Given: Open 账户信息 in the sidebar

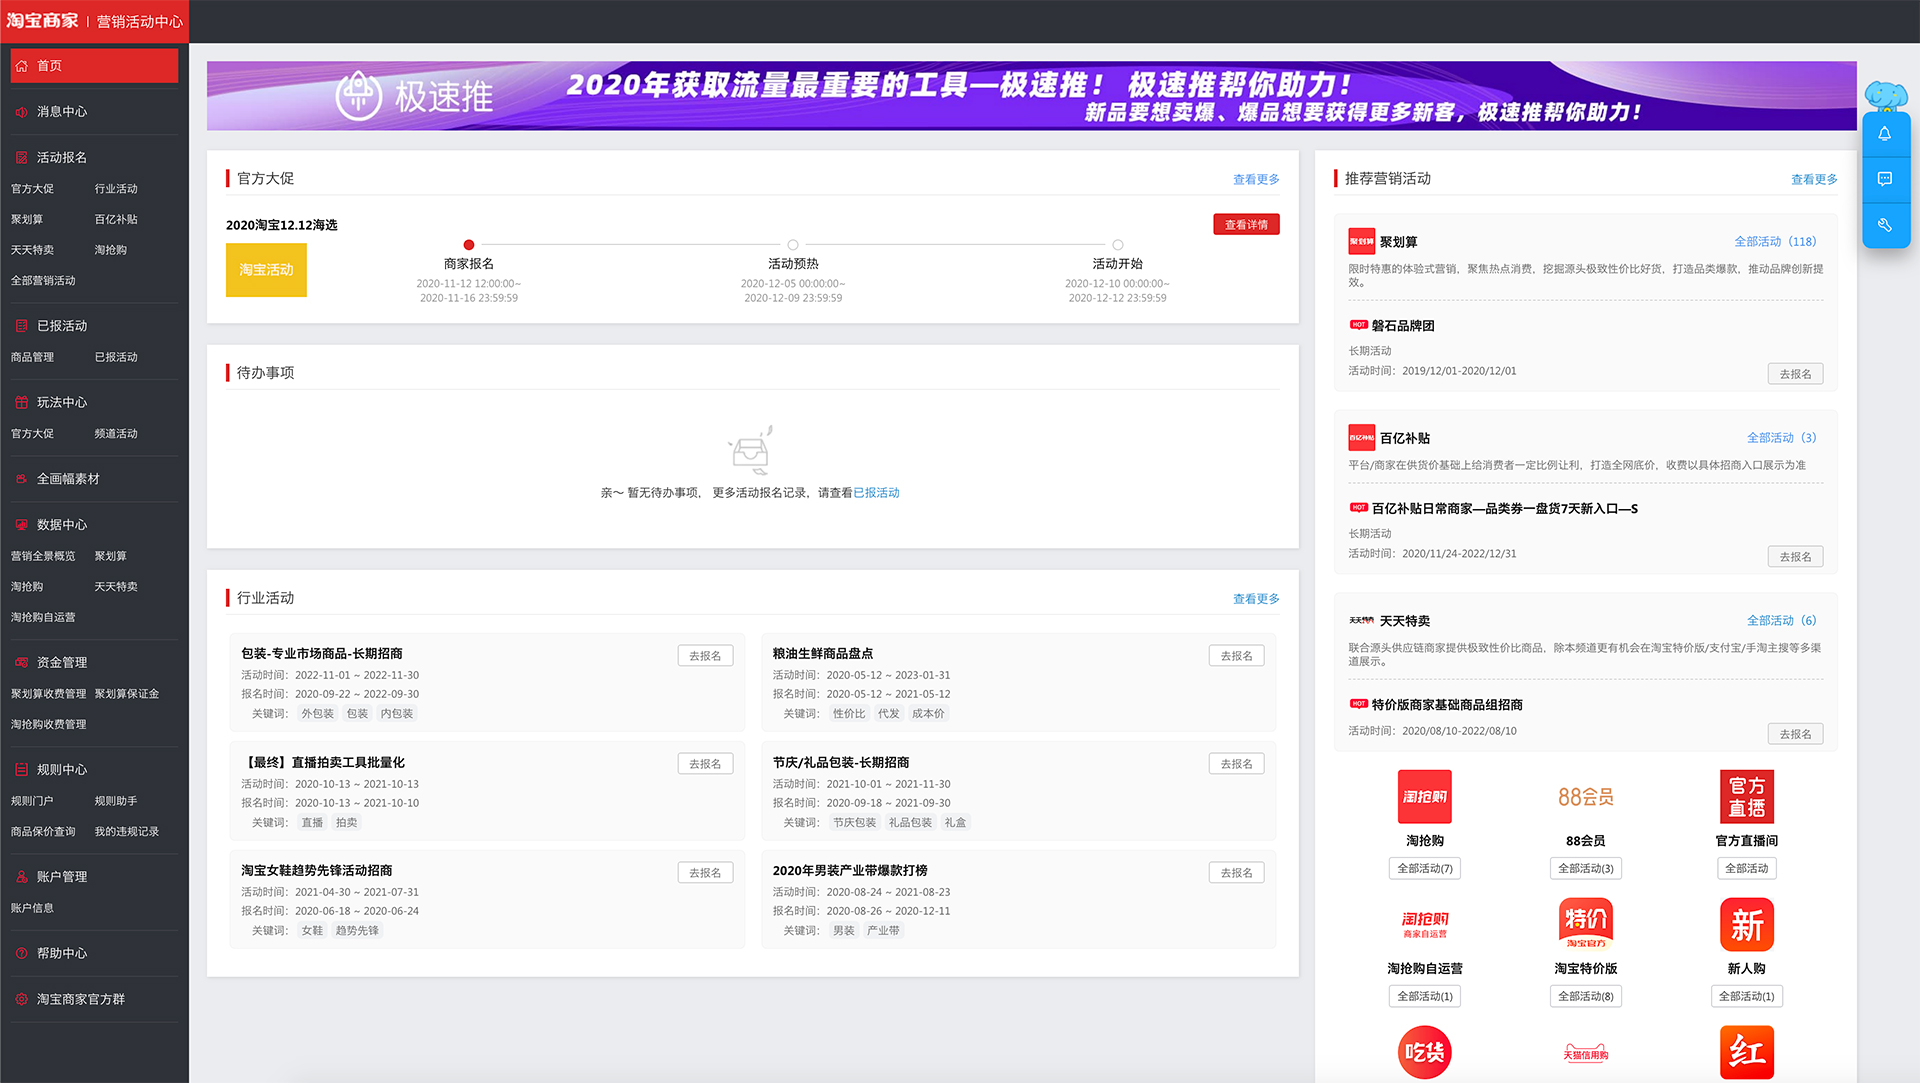Looking at the screenshot, I should point(32,908).
